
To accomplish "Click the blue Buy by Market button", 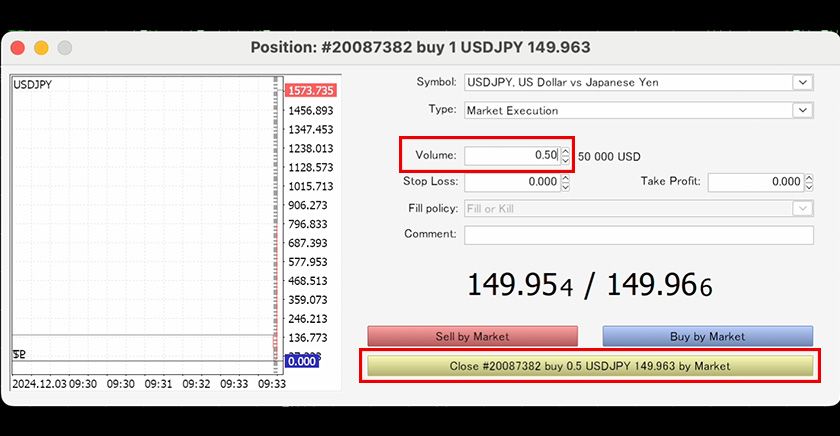I will (708, 336).
